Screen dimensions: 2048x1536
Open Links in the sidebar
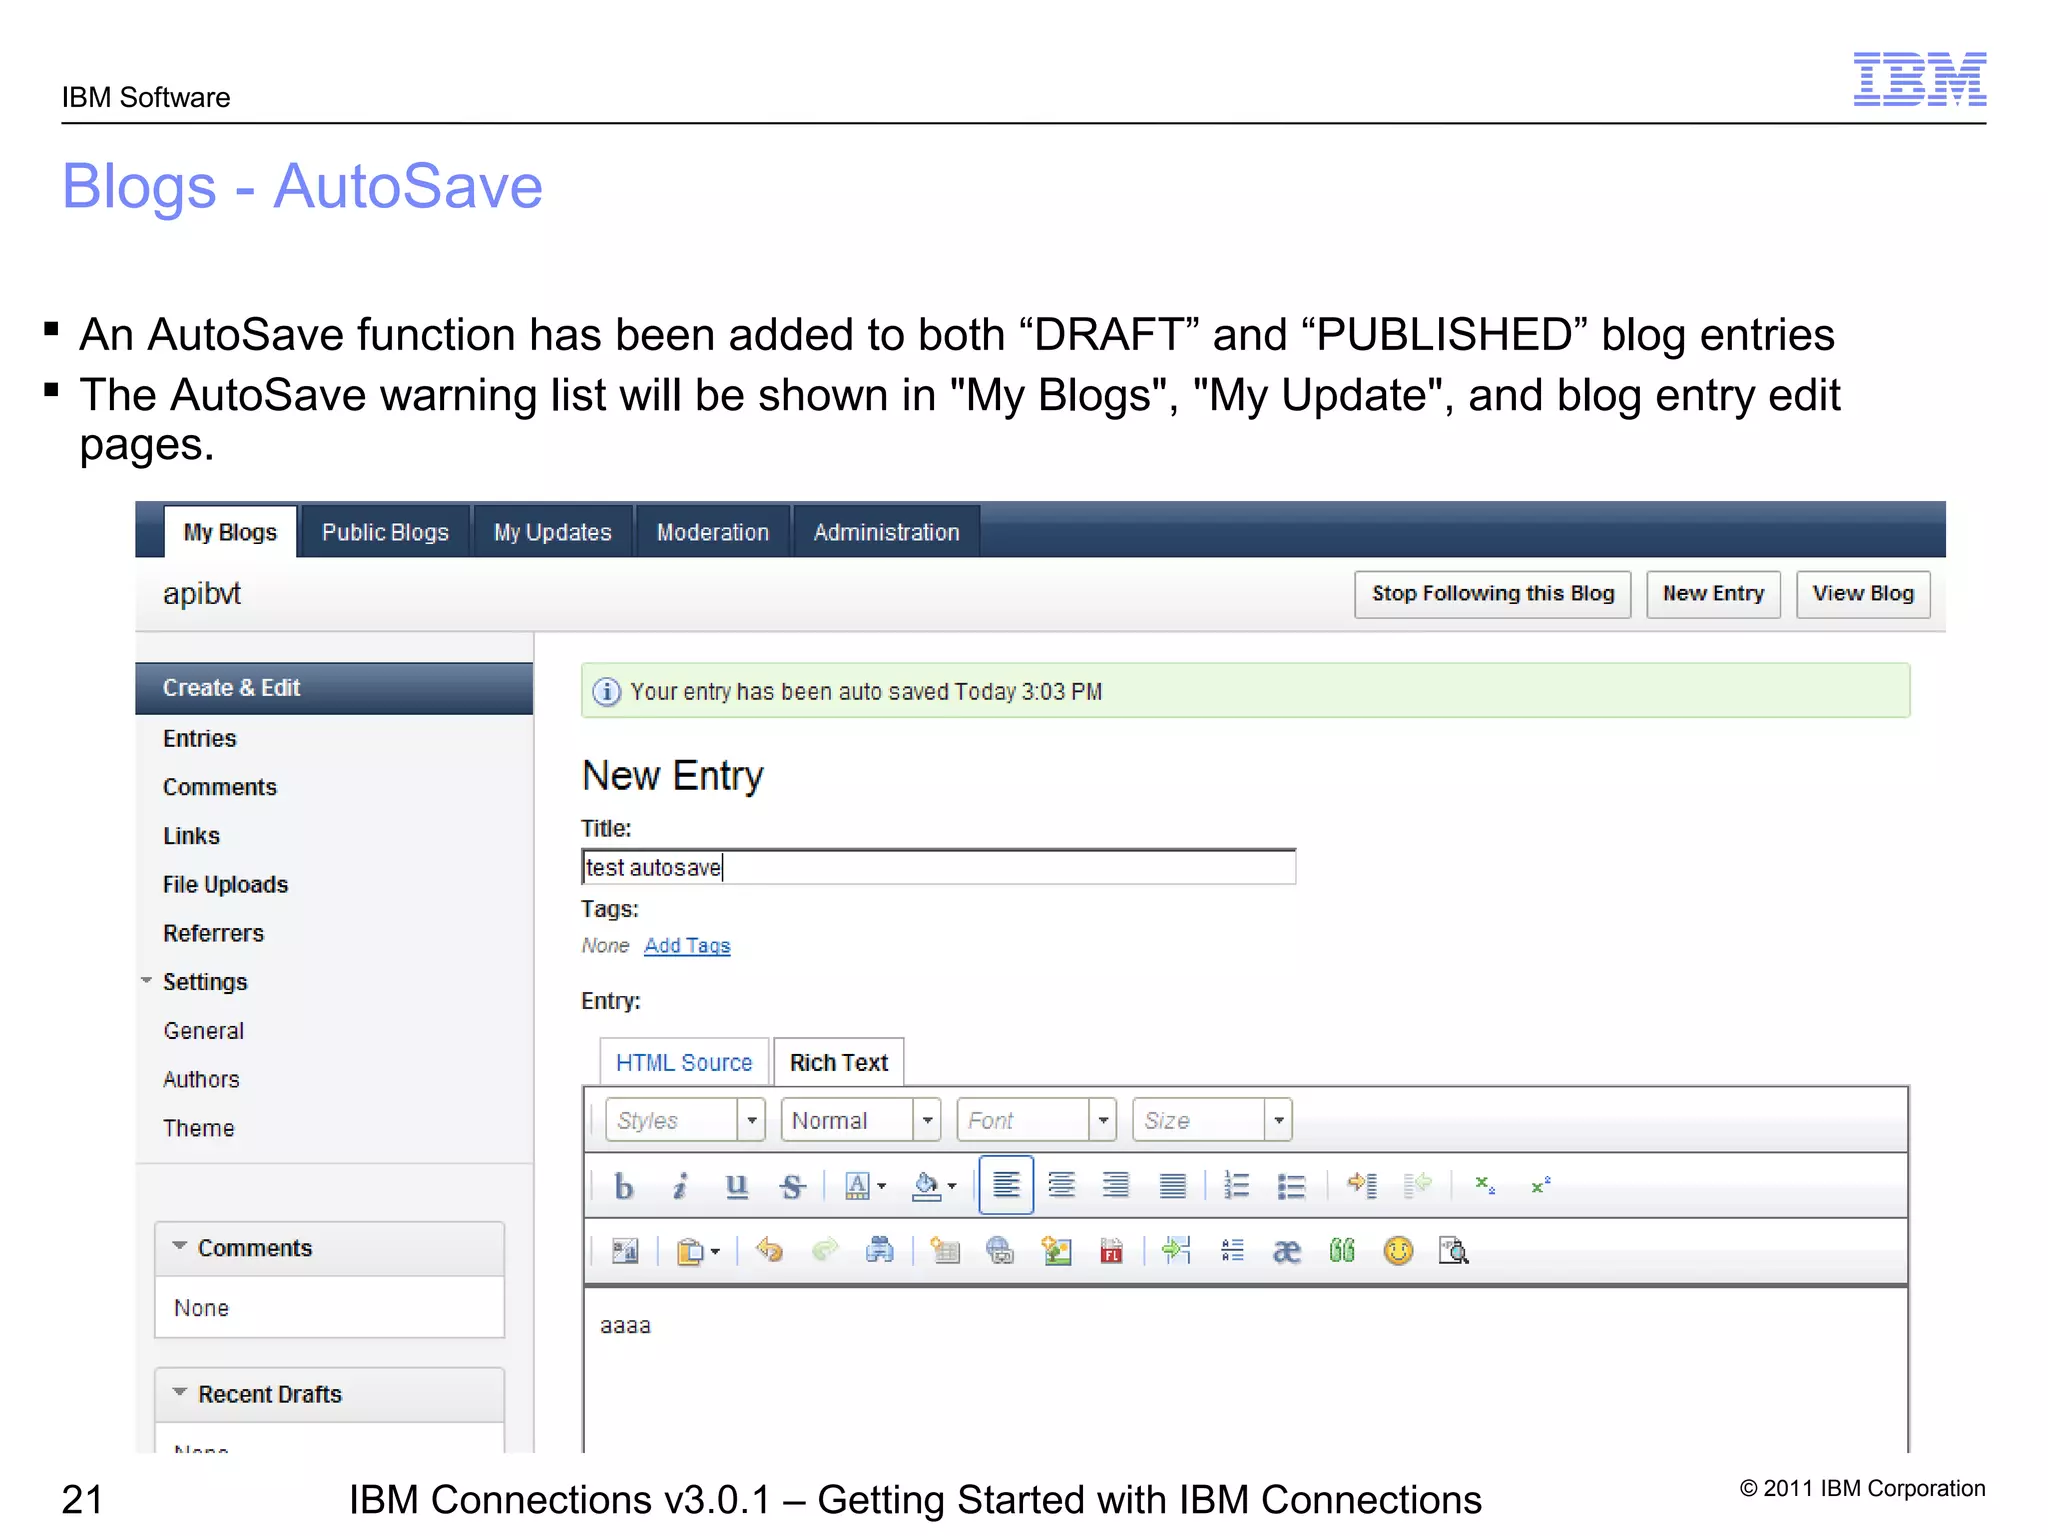pyautogui.click(x=191, y=836)
